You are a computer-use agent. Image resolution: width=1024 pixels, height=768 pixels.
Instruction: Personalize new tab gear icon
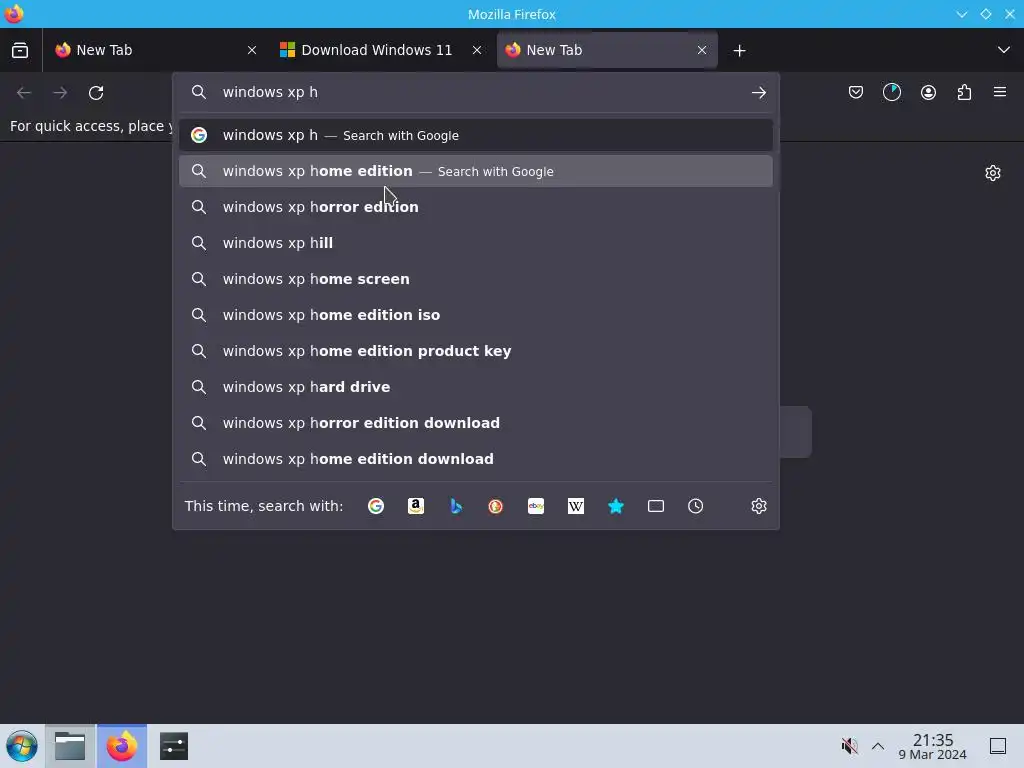pyautogui.click(x=993, y=173)
